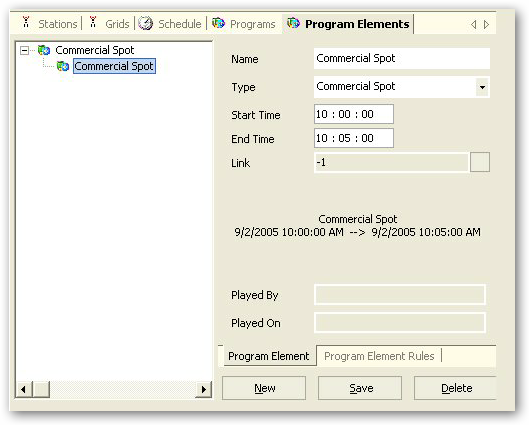Viewport: 529px width, 425px height.
Task: Click the Stations tab antenna icon
Action: pyautogui.click(x=26, y=22)
